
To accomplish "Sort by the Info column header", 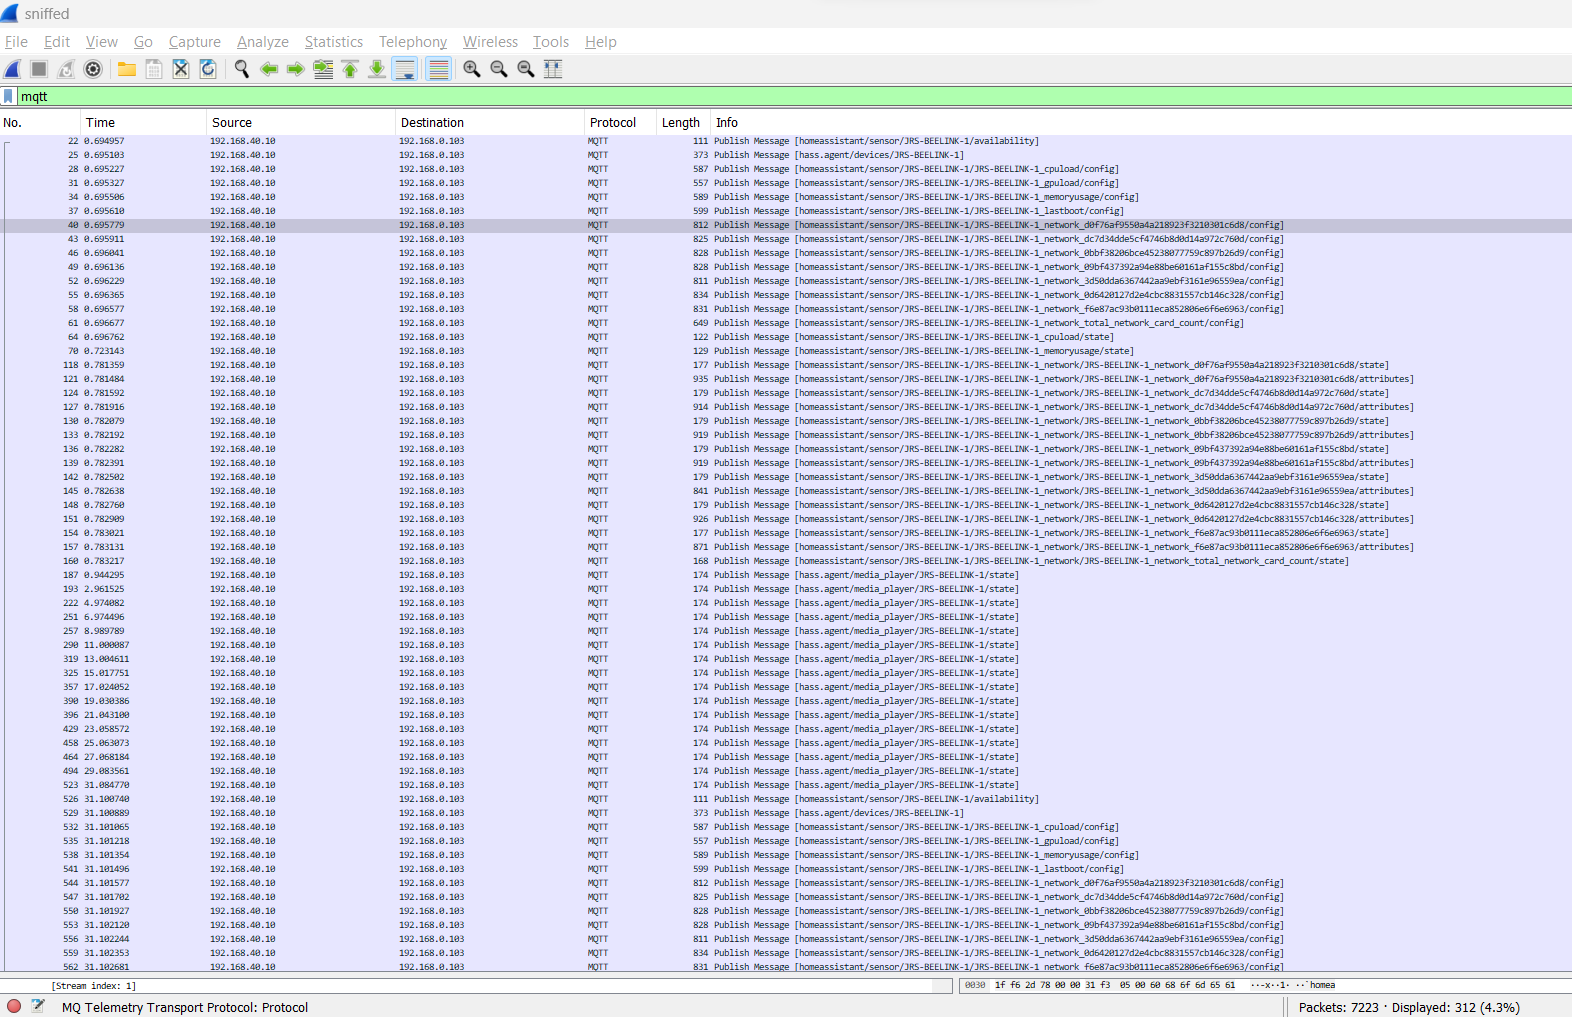I will tap(1141, 123).
